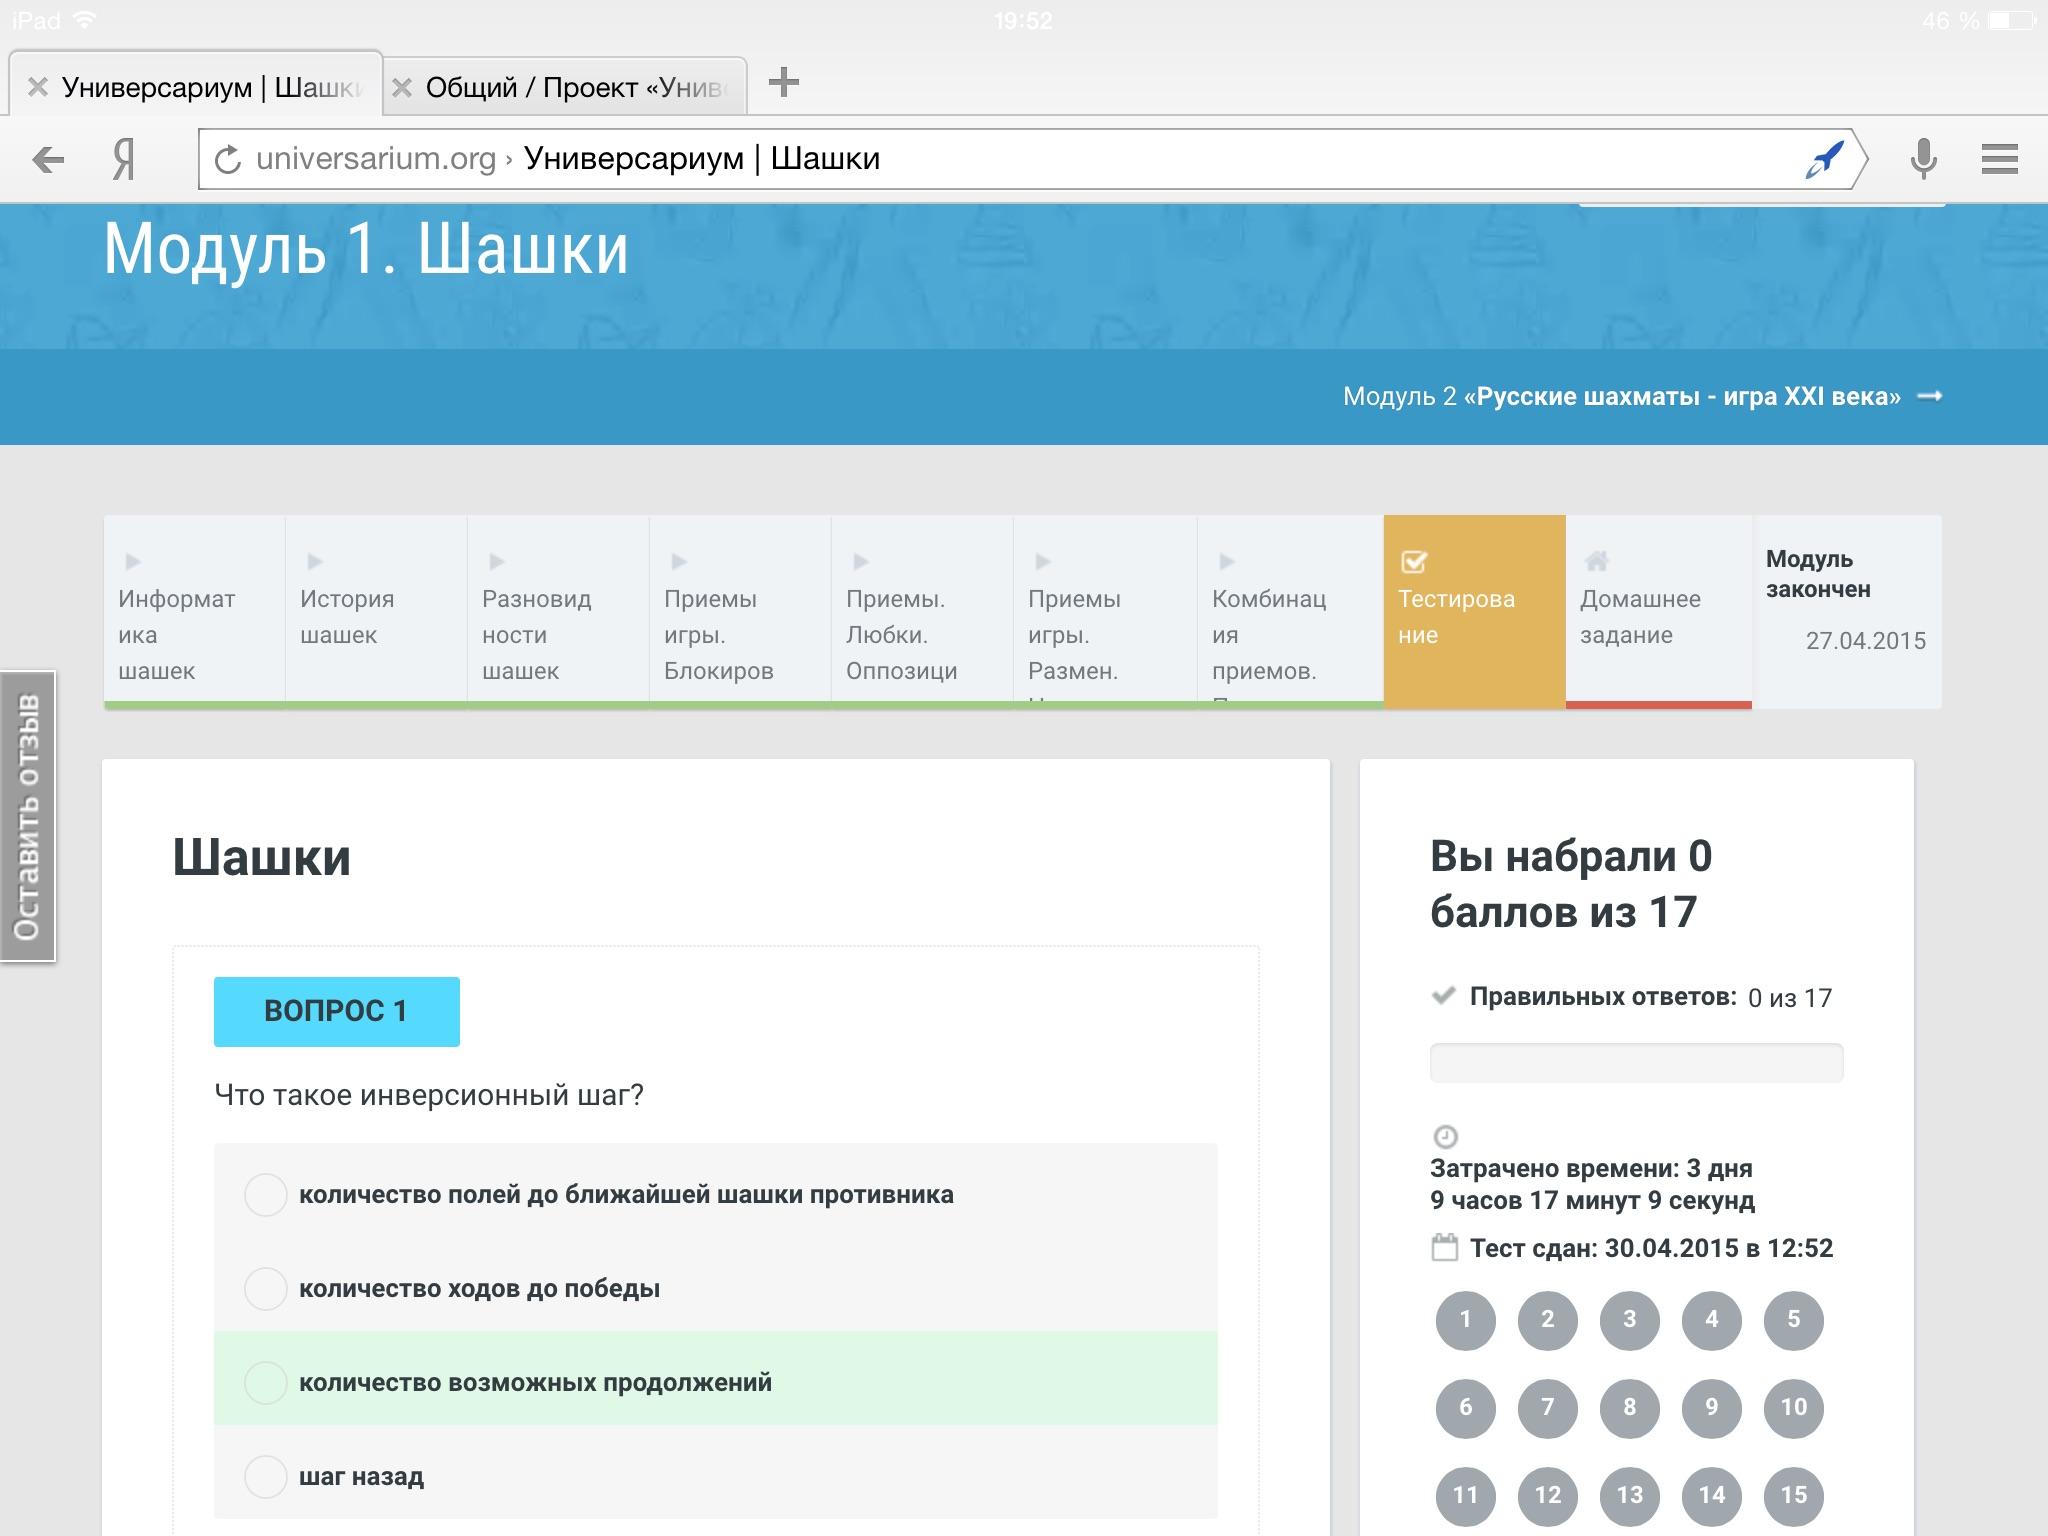Start voice search with microphone icon

click(x=1923, y=159)
